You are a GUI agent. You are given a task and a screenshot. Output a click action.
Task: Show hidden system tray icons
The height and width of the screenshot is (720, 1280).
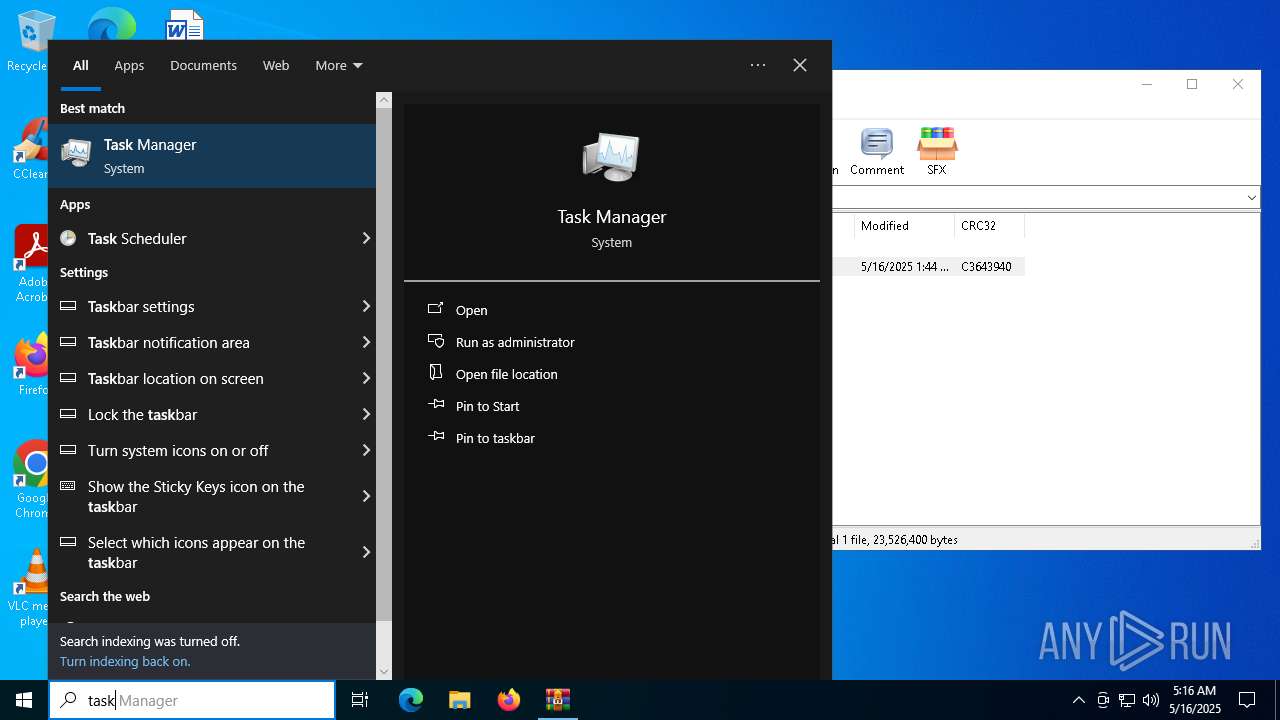point(1078,700)
